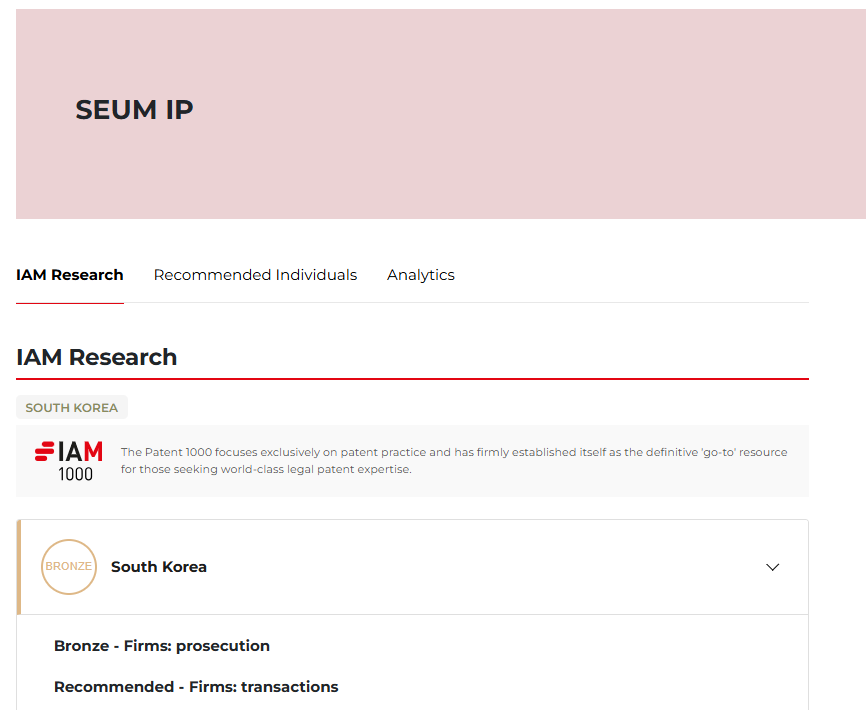Viewport: 866px width, 710px height.
Task: Collapse the South Korea panel with the chevron
Action: pyautogui.click(x=772, y=567)
